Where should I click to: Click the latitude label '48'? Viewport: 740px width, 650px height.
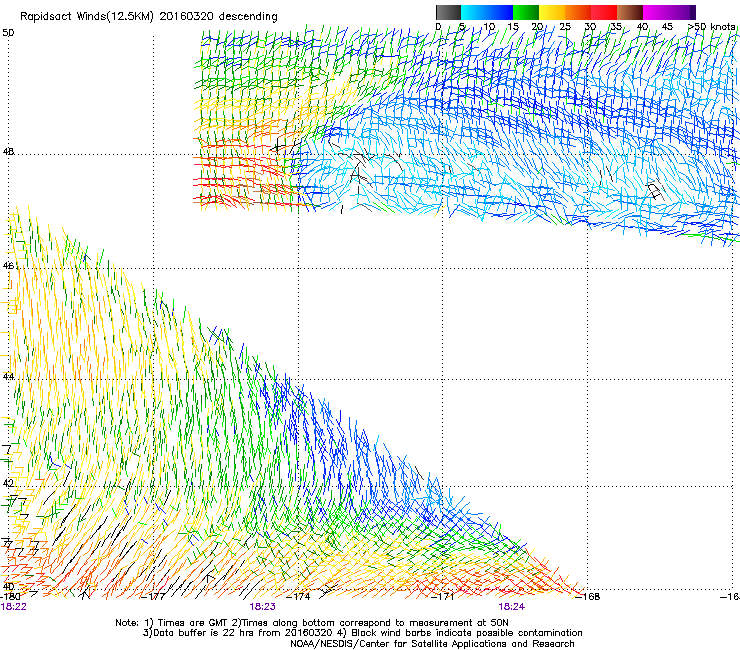pyautogui.click(x=8, y=152)
